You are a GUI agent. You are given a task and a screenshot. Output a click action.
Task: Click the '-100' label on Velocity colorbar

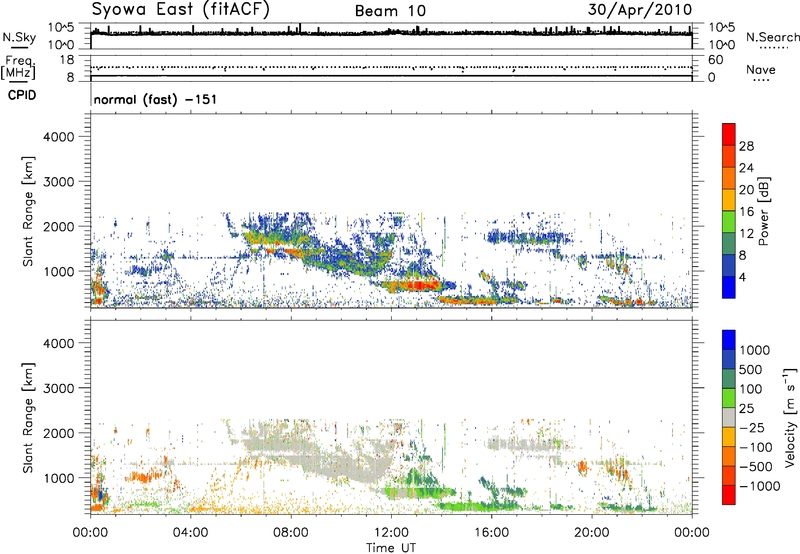tap(756, 447)
